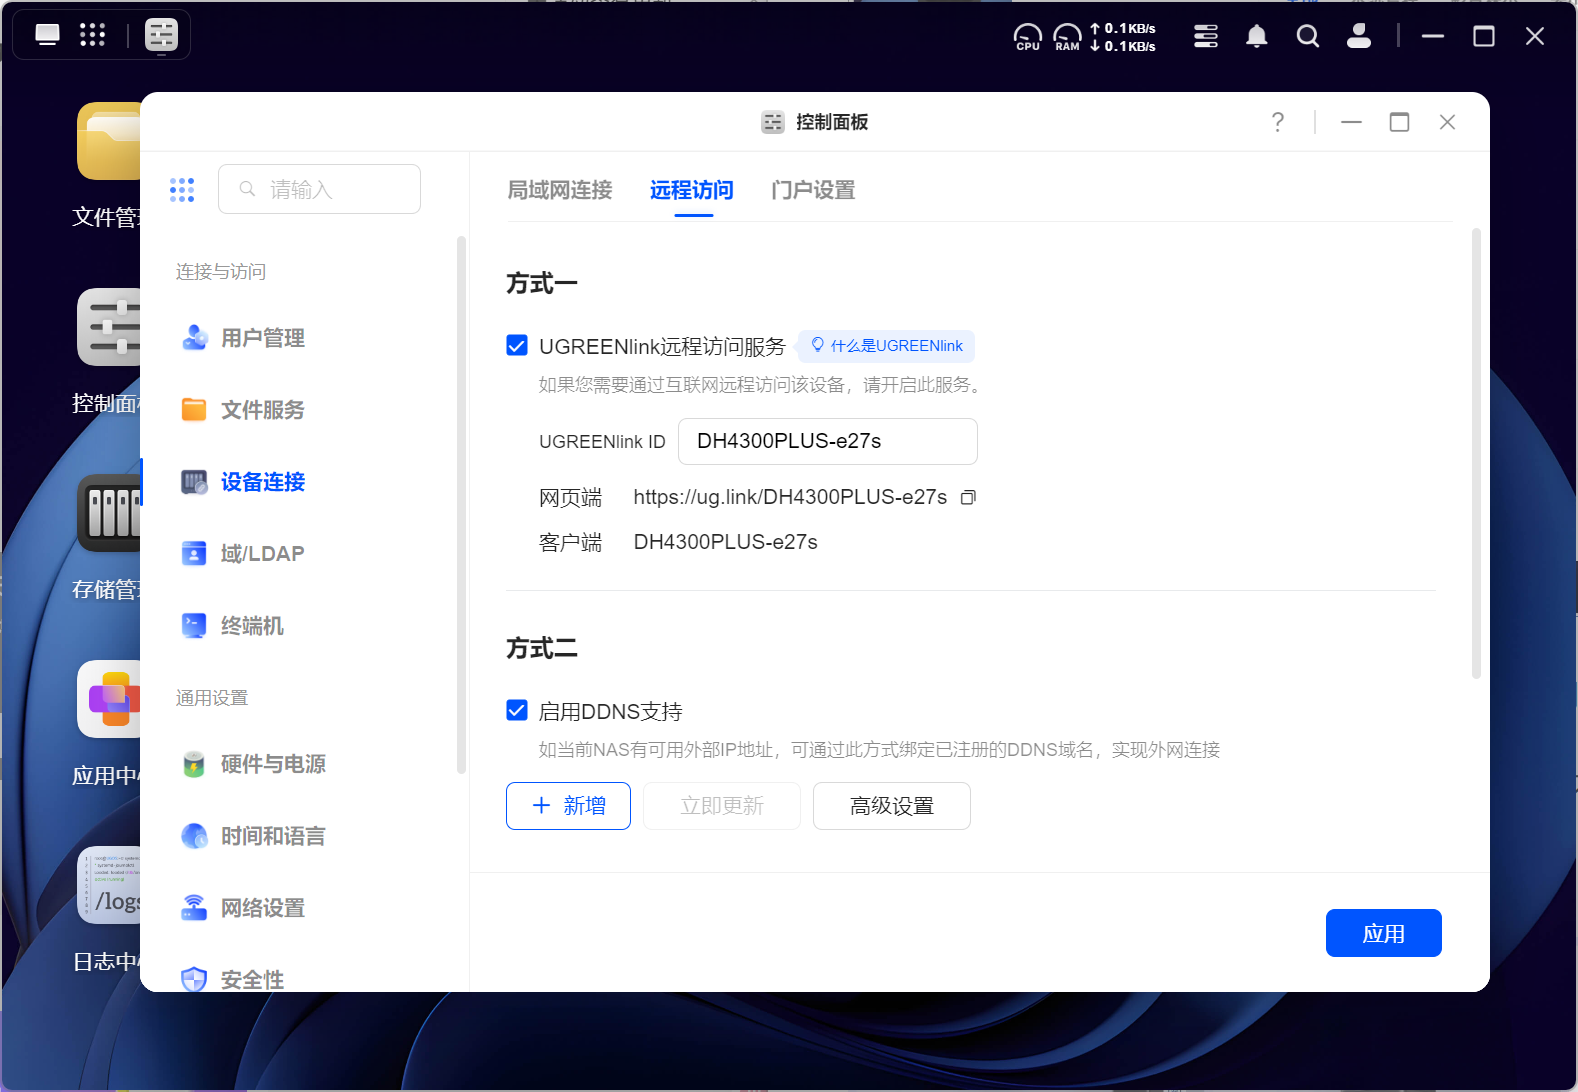
Task: Click the sidebar vertical scrollbar
Action: (x=461, y=505)
